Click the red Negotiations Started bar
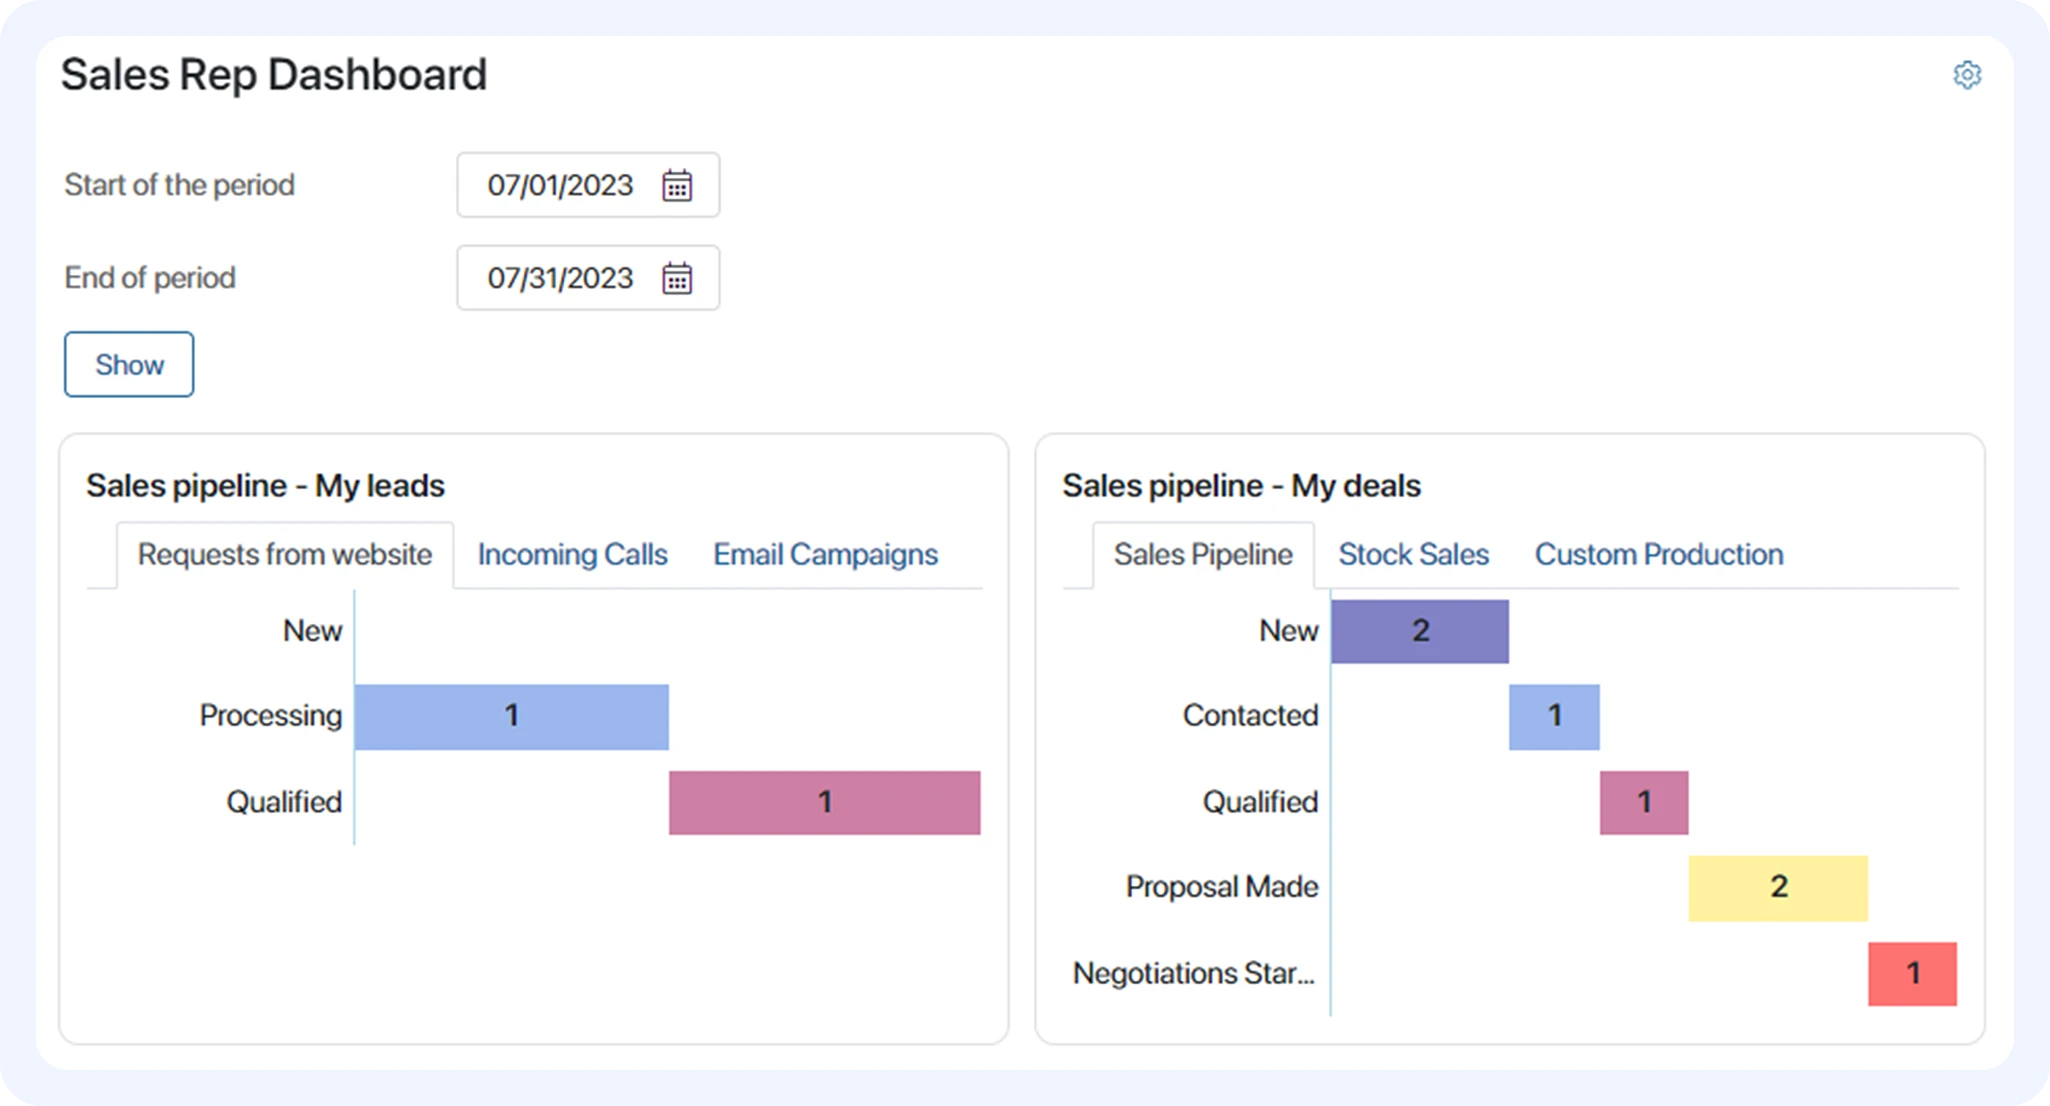This screenshot has width=2050, height=1106. point(1912,974)
